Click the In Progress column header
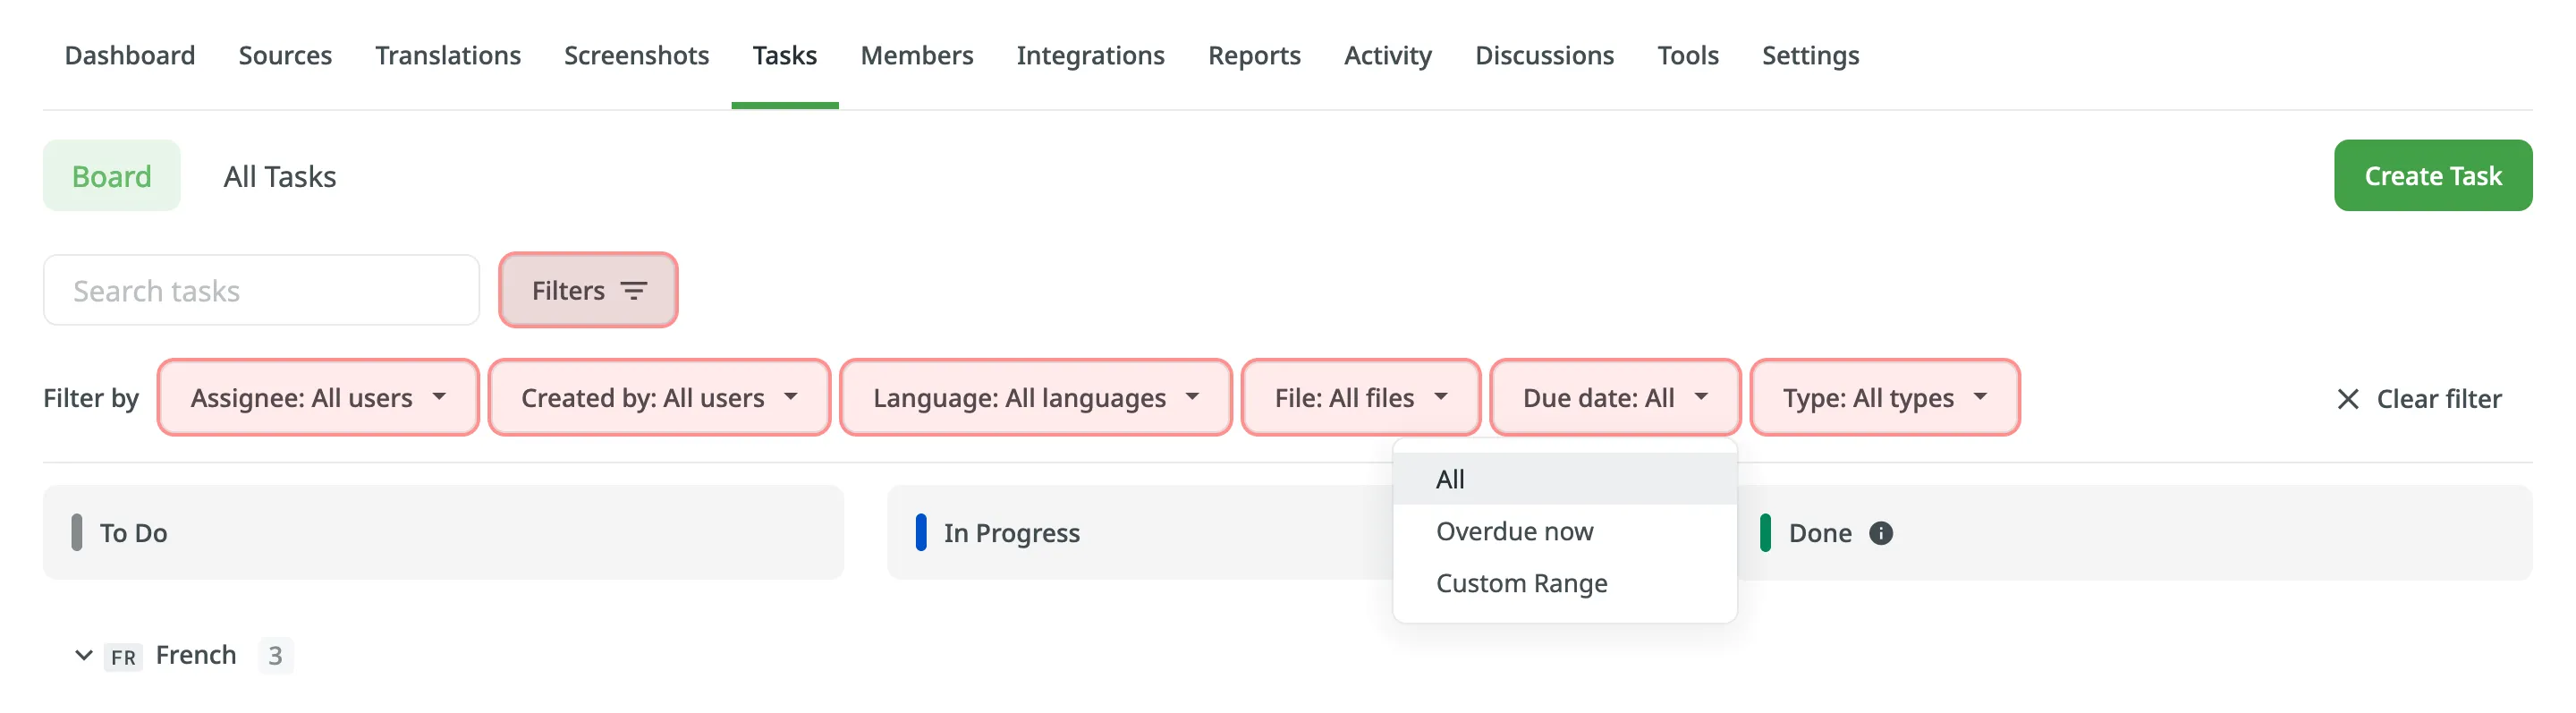Viewport: 2576px width, 713px height. click(1140, 532)
